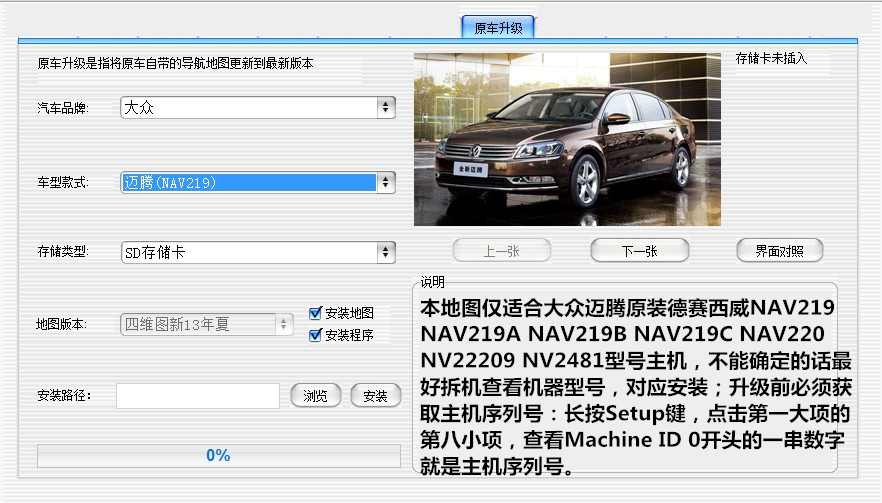
Task: Click the 说明 group box title
Action: (x=433, y=282)
